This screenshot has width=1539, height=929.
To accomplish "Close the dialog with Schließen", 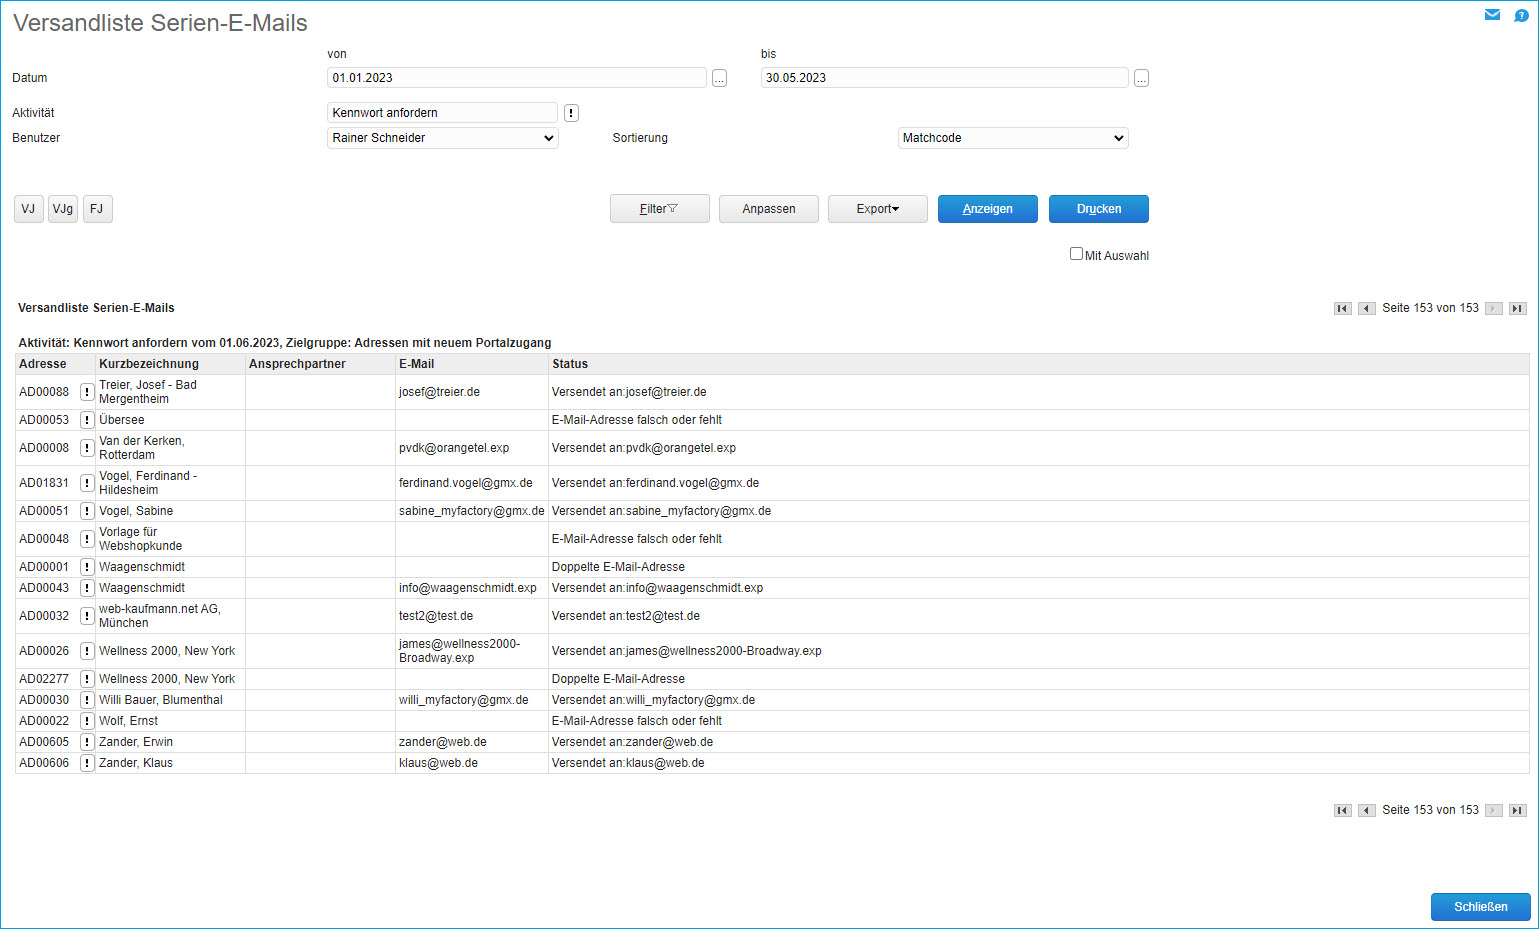I will [x=1480, y=907].
